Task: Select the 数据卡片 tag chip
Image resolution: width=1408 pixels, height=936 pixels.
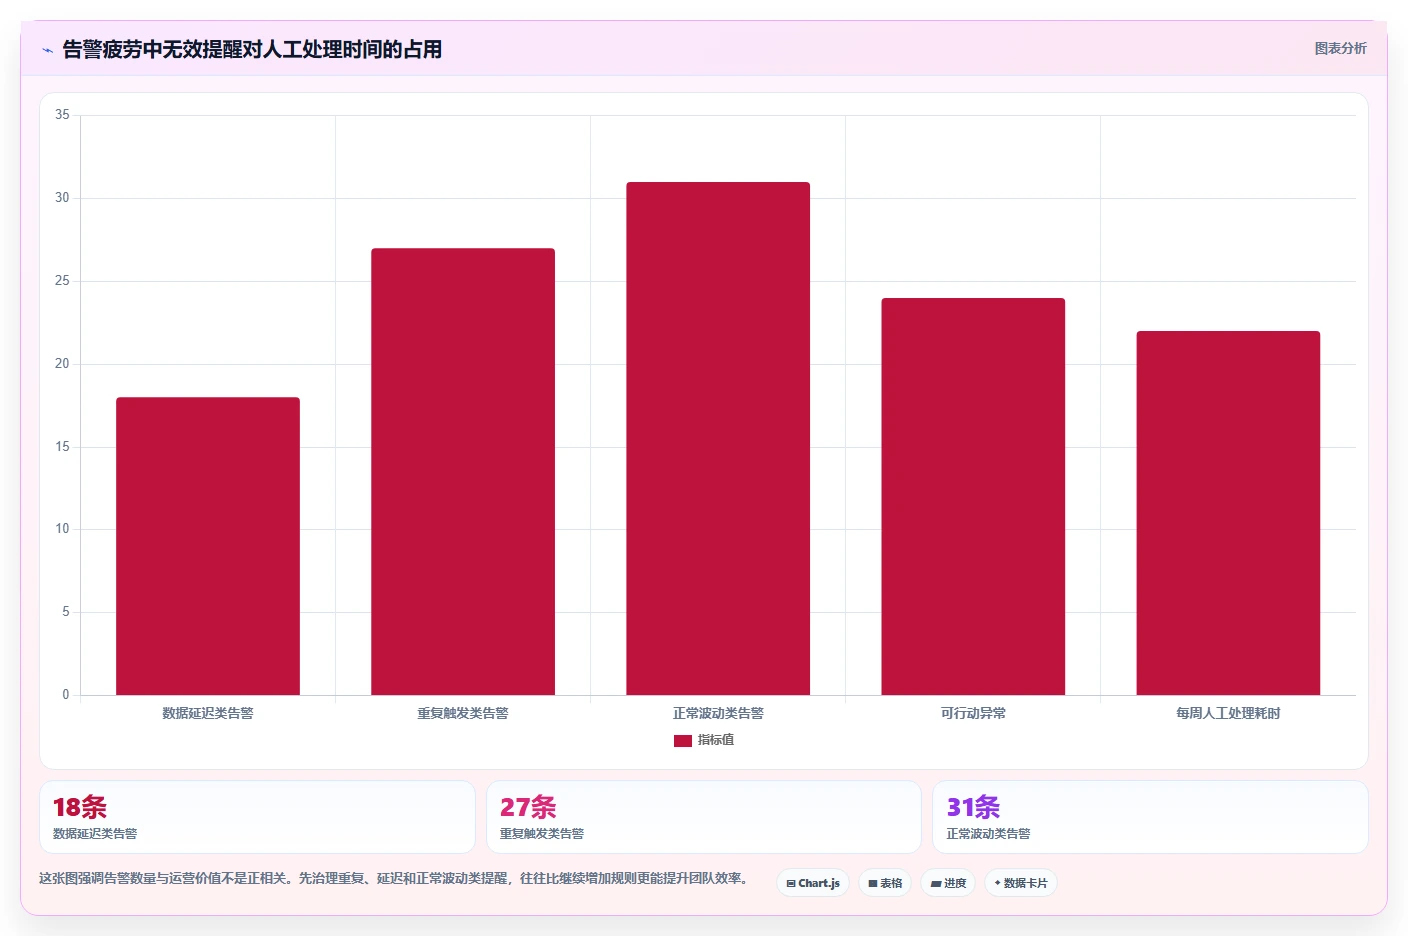Action: (1021, 883)
